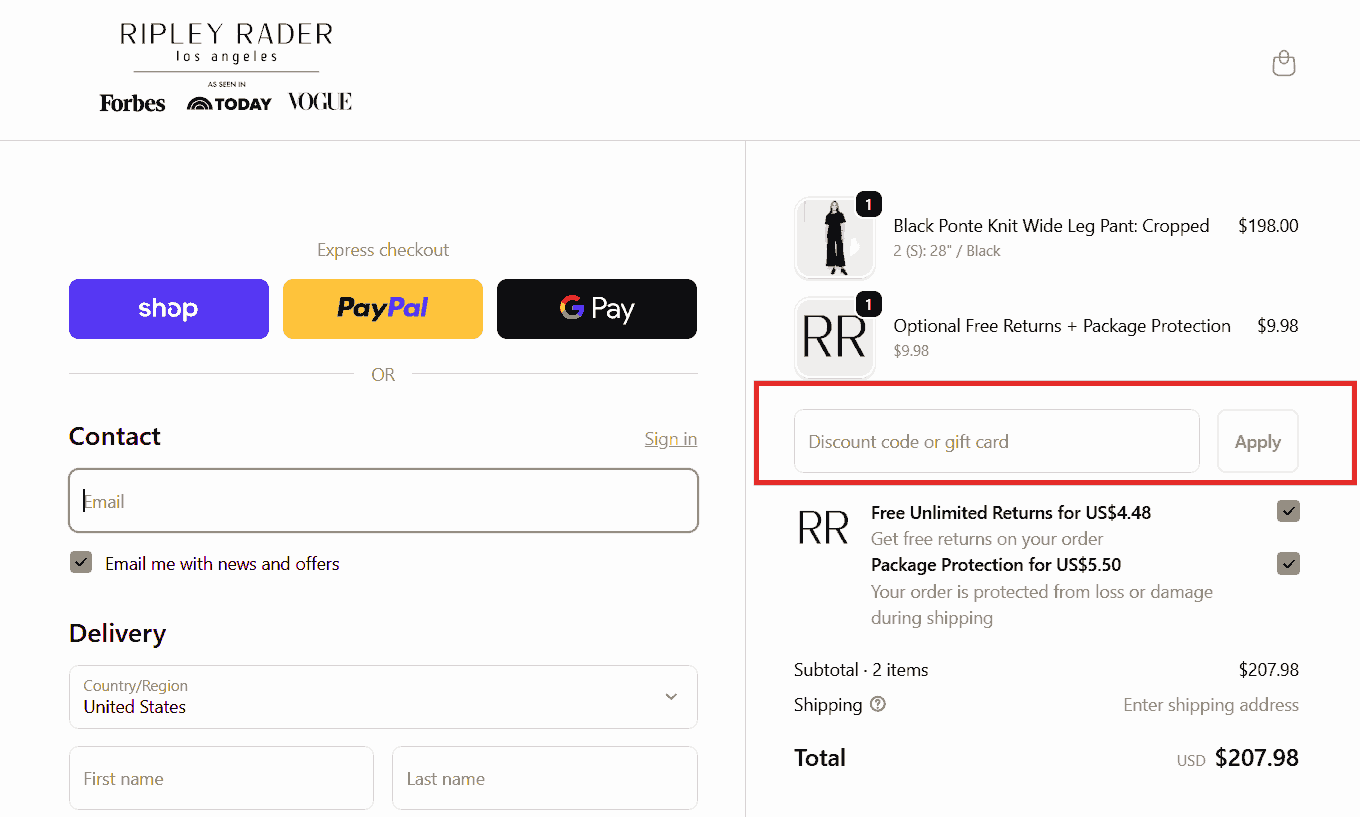This screenshot has height=817, width=1360.
Task: Select Google Pay express checkout
Action: [597, 309]
